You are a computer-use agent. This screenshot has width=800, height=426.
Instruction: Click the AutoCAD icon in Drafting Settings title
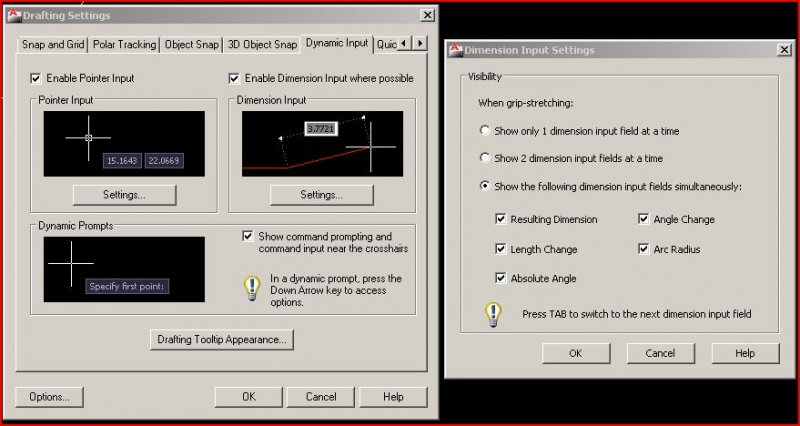15,15
